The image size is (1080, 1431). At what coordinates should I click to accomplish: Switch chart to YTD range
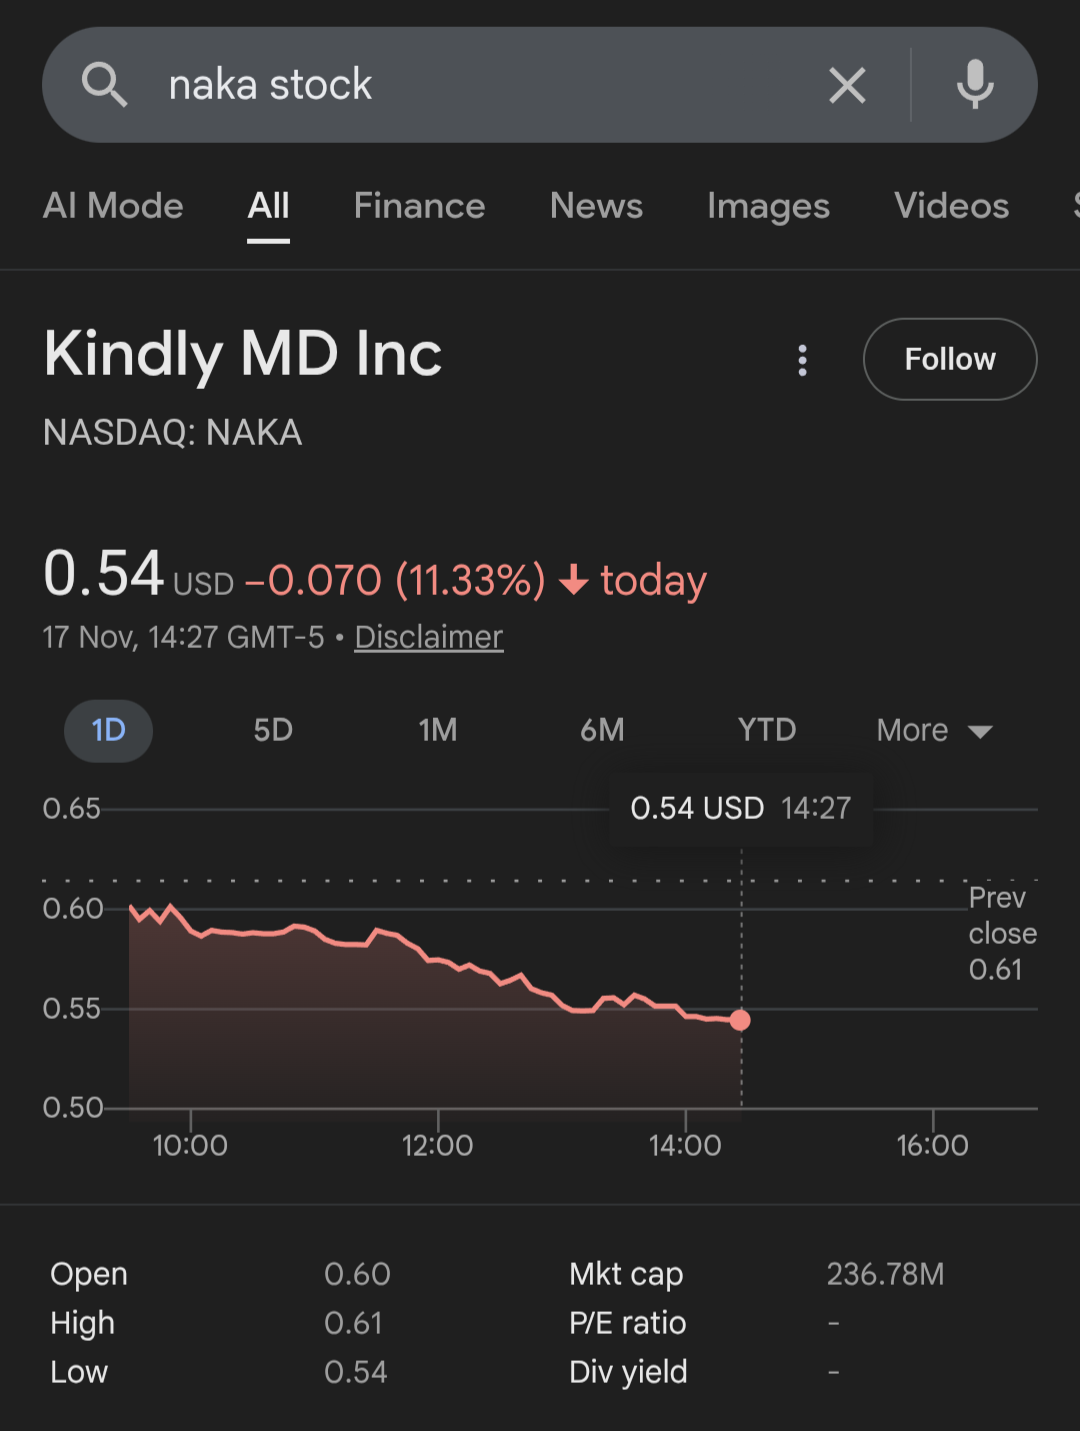(x=767, y=731)
